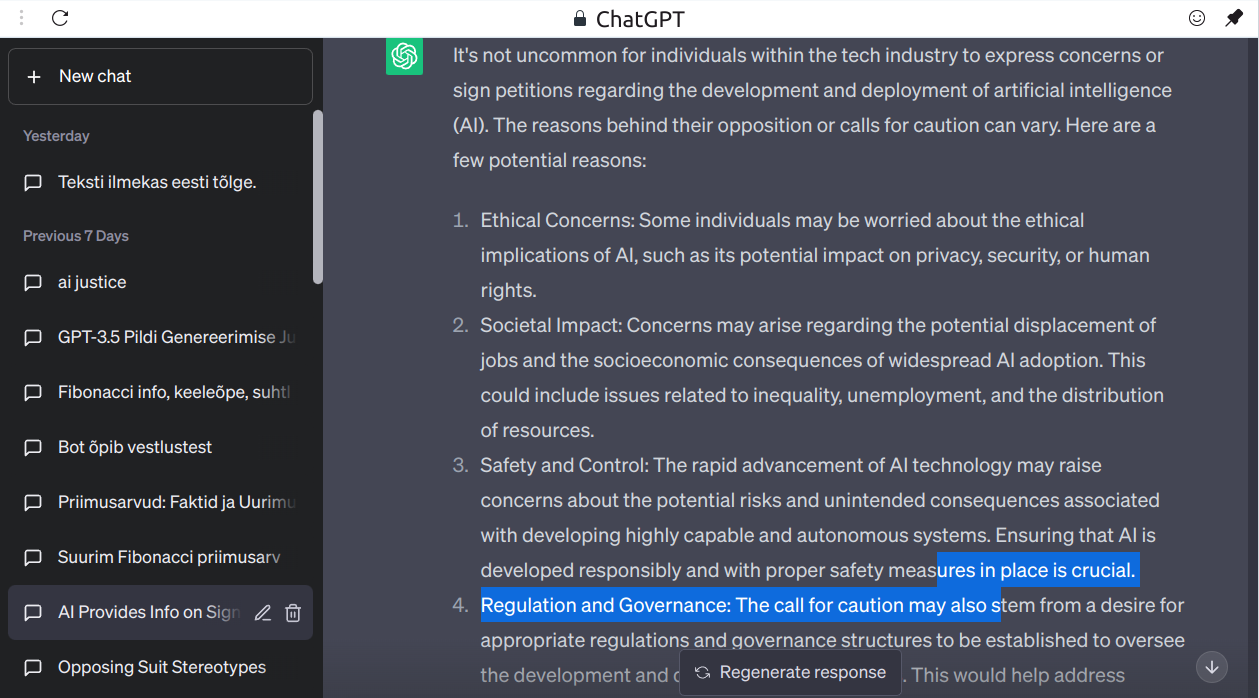
Task: Click the scroll-to-bottom arrow icon
Action: point(1212,666)
